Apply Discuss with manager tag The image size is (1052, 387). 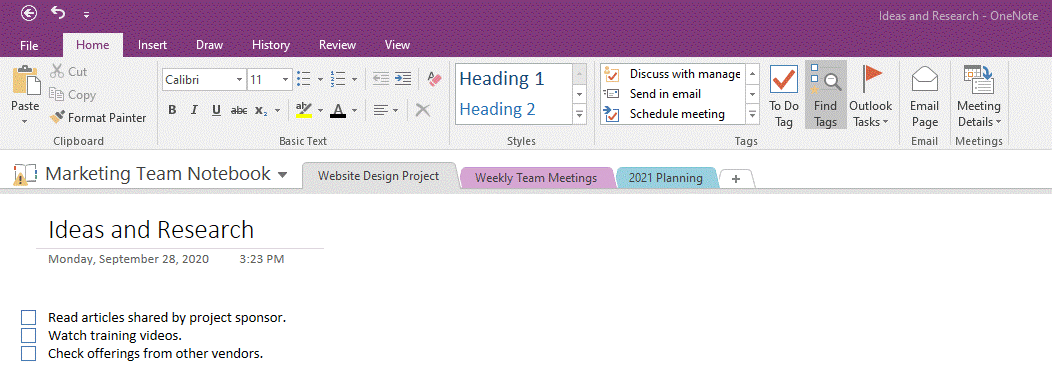click(673, 74)
